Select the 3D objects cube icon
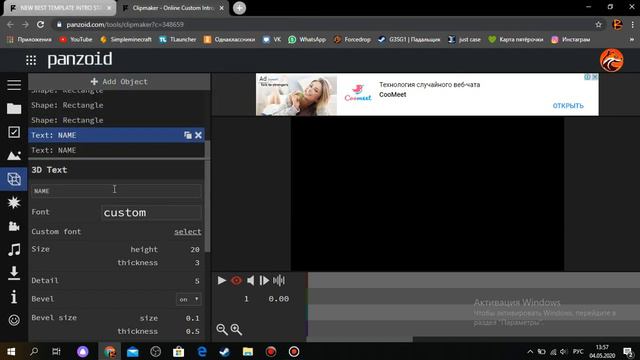The width and height of the screenshot is (640, 360). [x=14, y=179]
